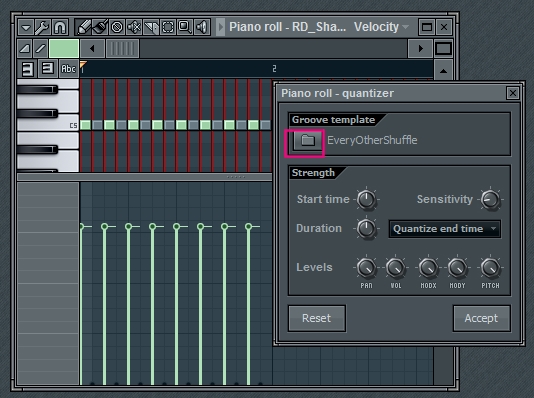Click the Strength section header
This screenshot has width=534, height=398.
[x=313, y=173]
